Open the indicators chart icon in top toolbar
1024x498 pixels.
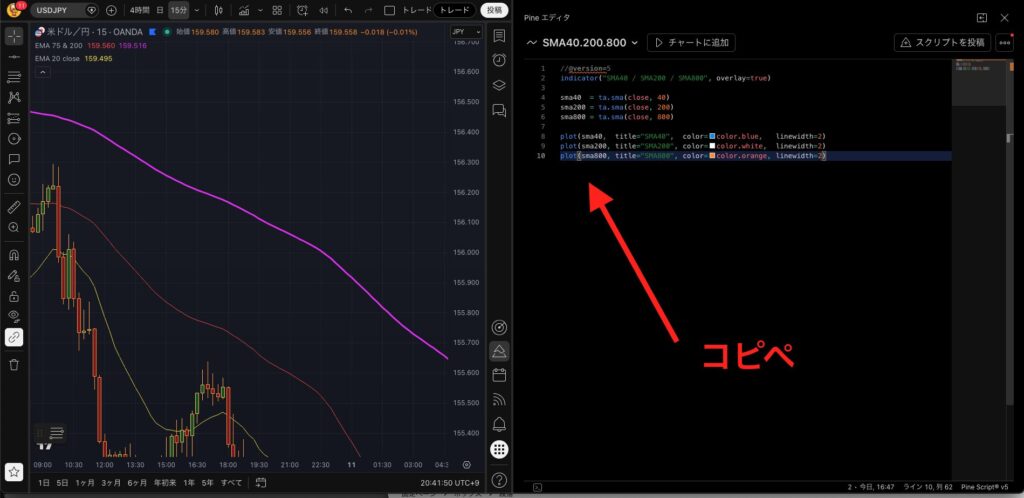coord(243,10)
